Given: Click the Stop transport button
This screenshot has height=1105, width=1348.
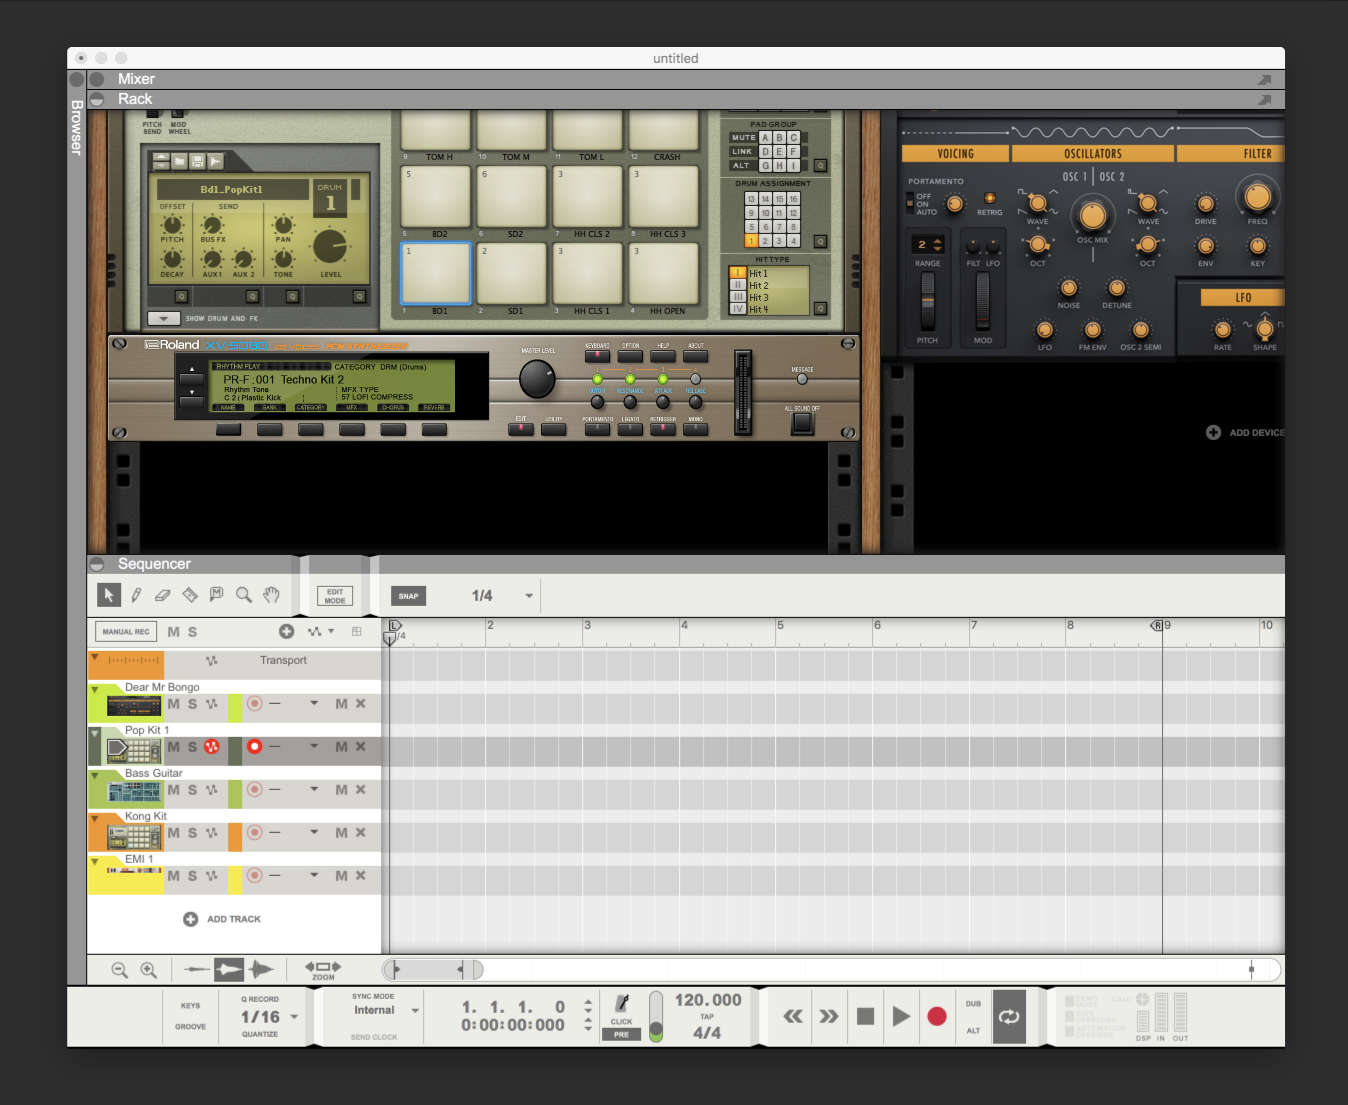Looking at the screenshot, I should click(866, 1016).
